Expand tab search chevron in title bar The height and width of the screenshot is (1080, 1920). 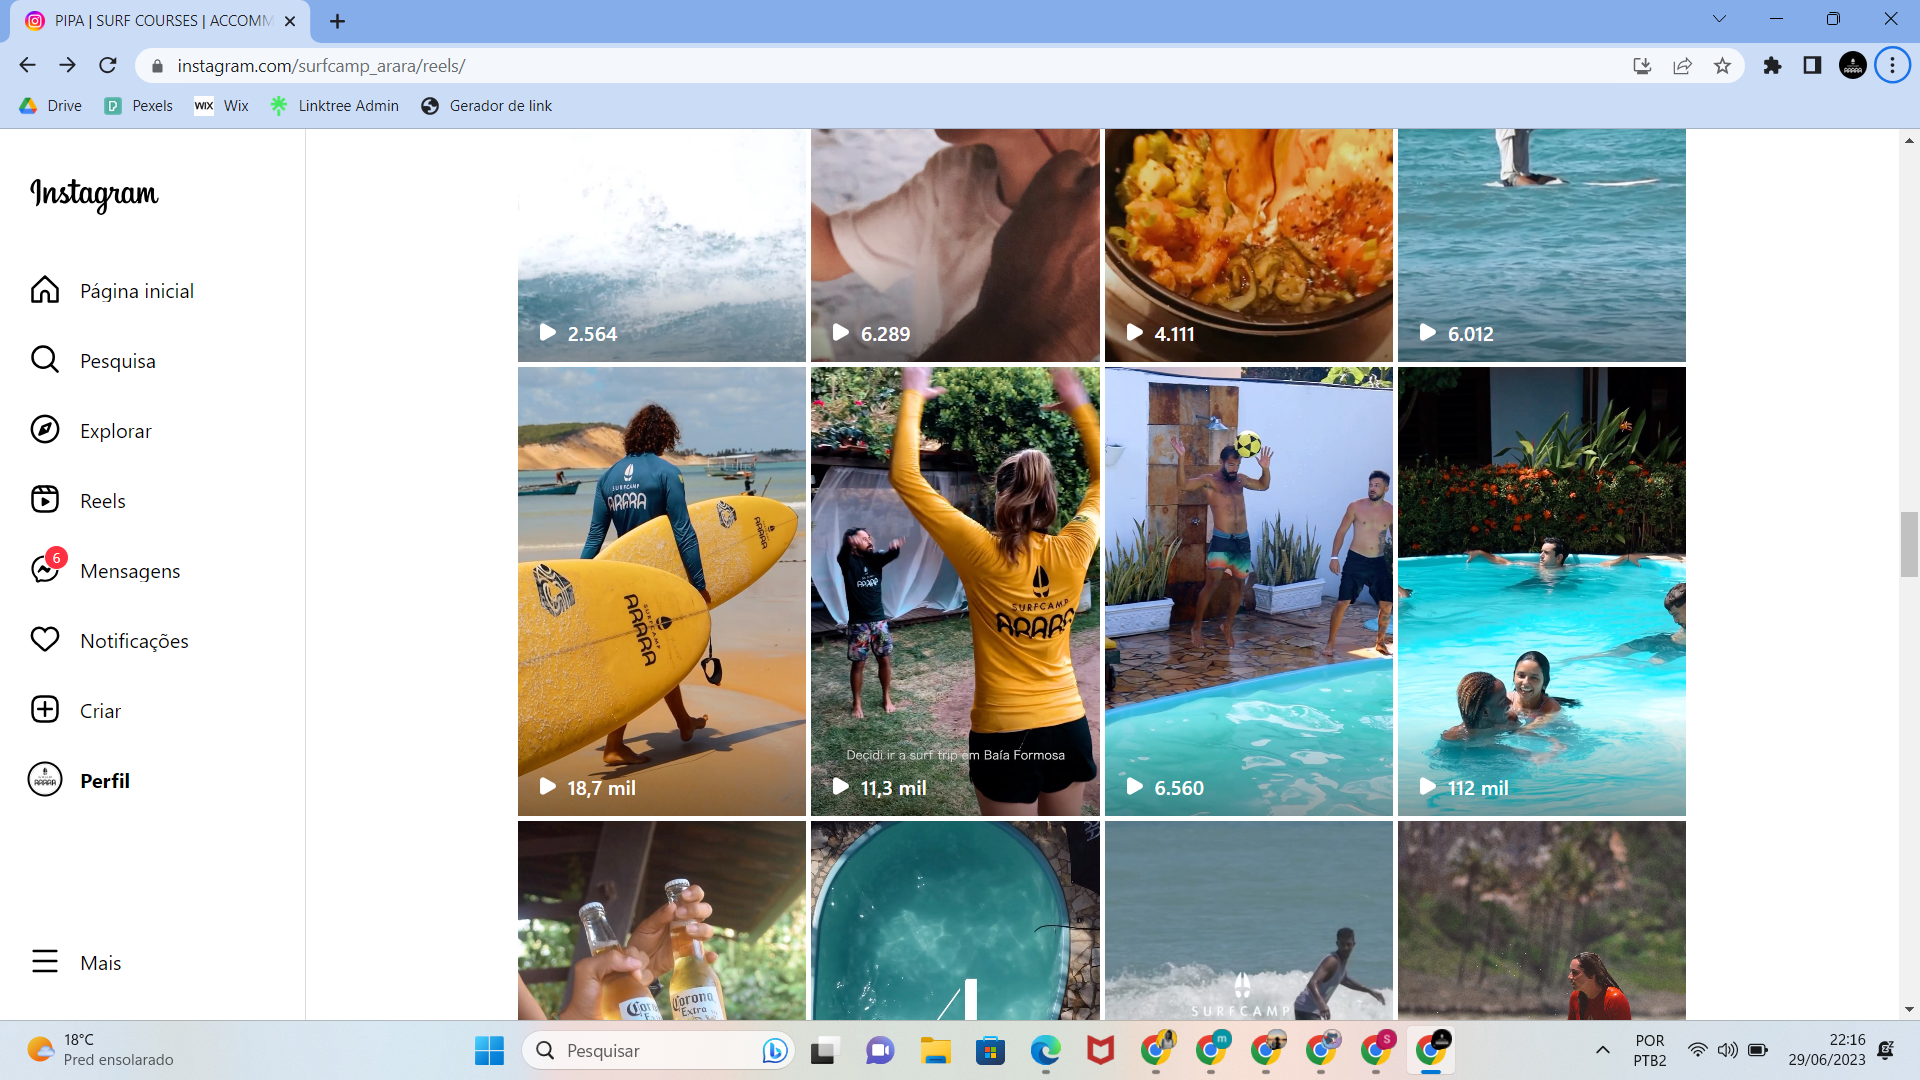click(1719, 19)
